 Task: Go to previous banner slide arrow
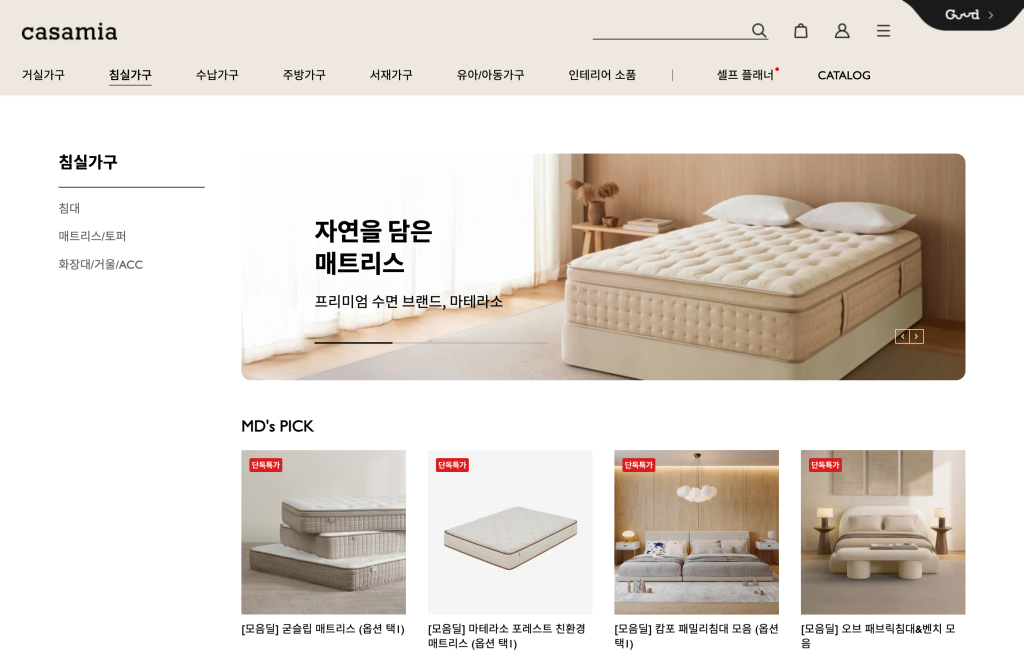click(x=902, y=336)
